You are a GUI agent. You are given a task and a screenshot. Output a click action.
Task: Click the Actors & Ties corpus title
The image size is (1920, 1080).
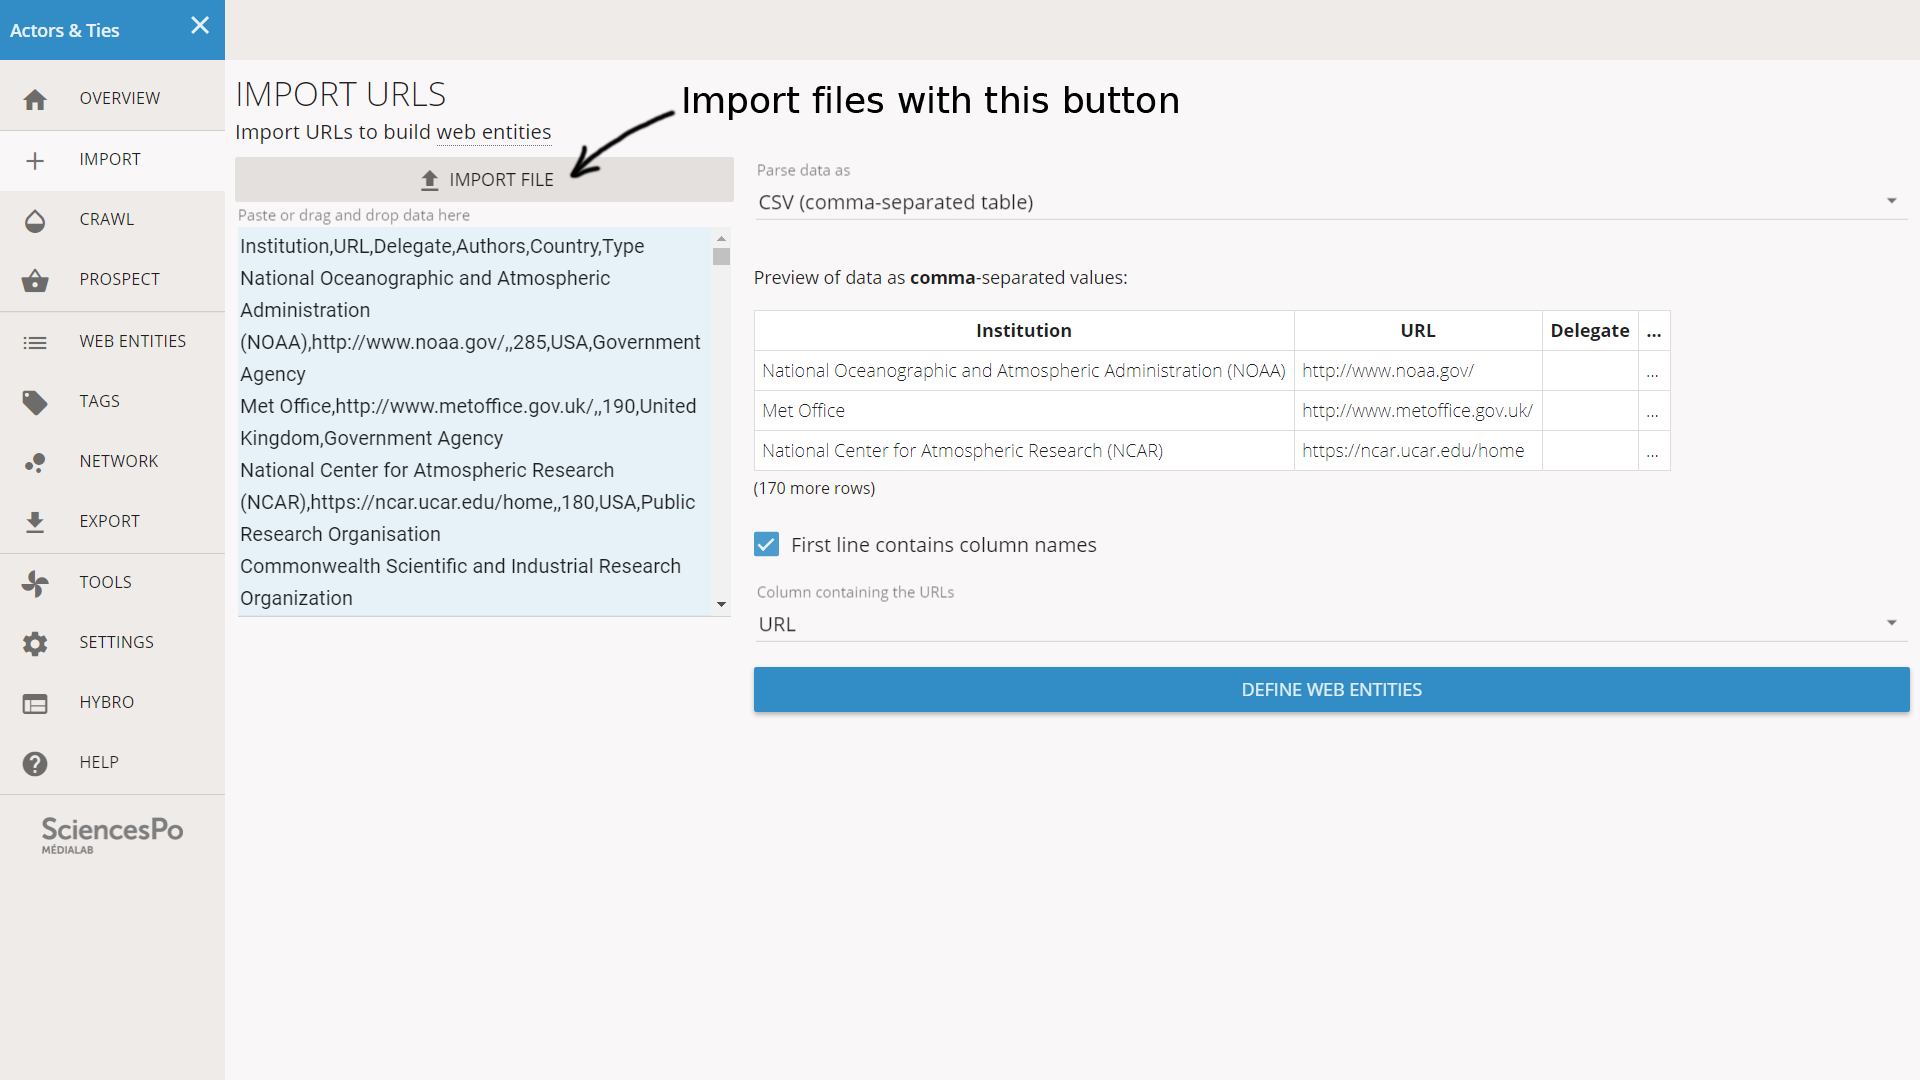[65, 30]
